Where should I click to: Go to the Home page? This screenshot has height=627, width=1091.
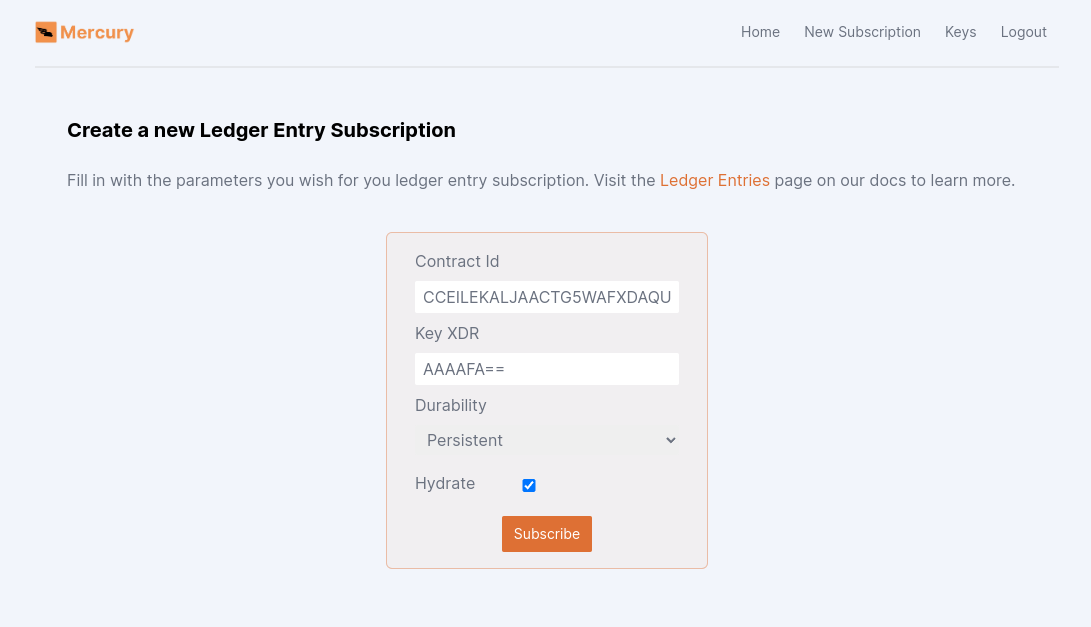click(x=760, y=32)
